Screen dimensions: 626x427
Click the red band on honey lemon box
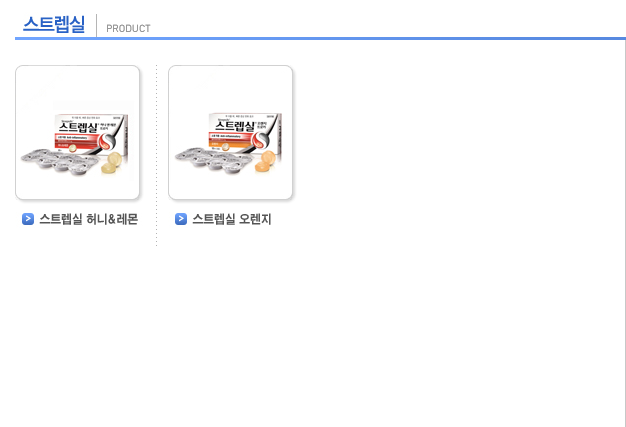76,138
